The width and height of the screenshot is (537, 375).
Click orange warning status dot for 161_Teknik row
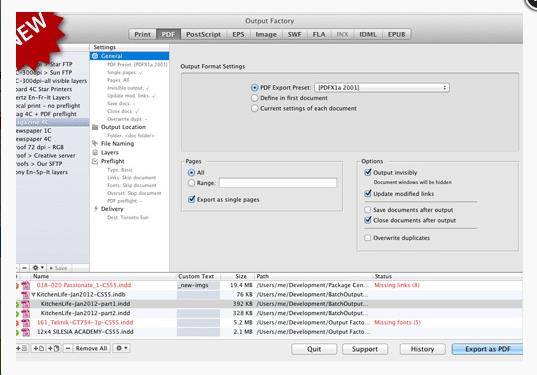[17, 322]
